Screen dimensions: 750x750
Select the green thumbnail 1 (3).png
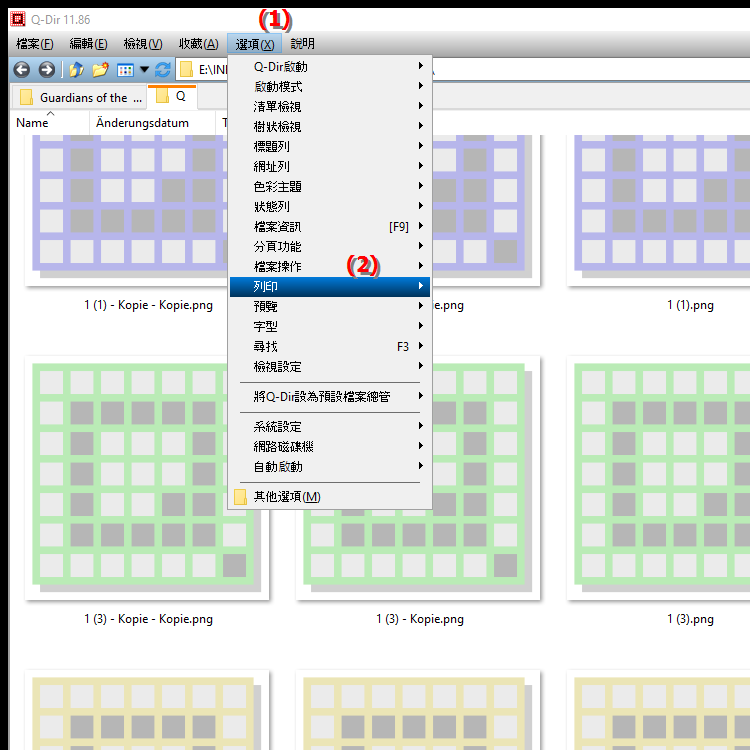coord(658,478)
